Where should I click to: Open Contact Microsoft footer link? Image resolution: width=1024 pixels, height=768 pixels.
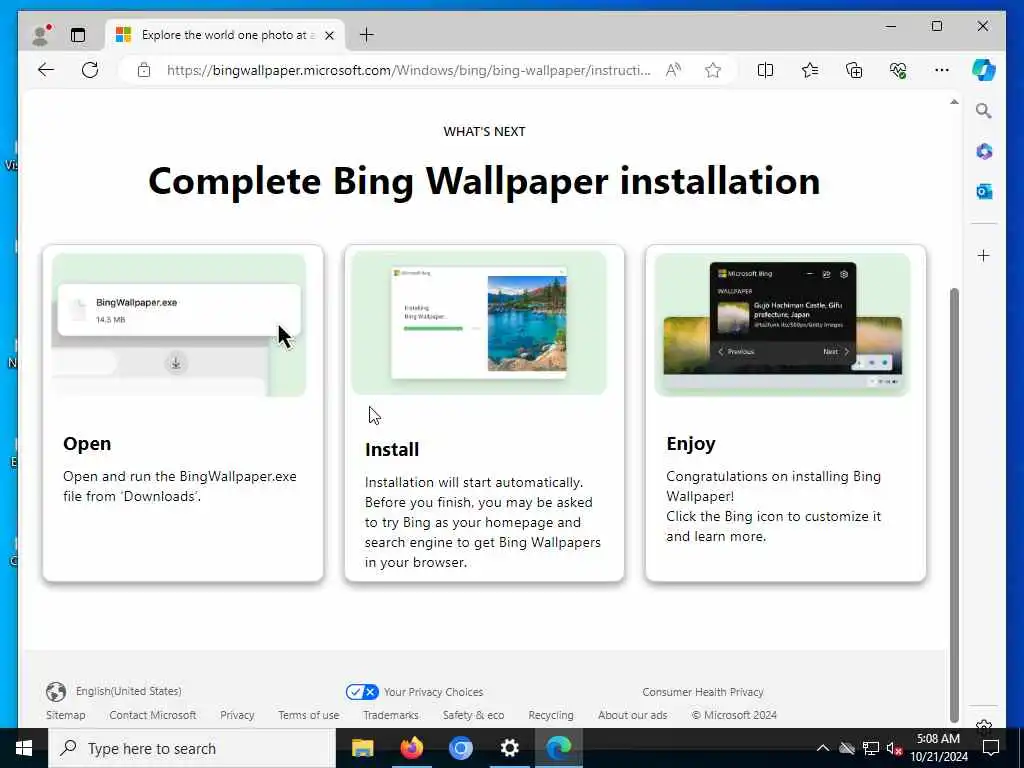tap(153, 715)
